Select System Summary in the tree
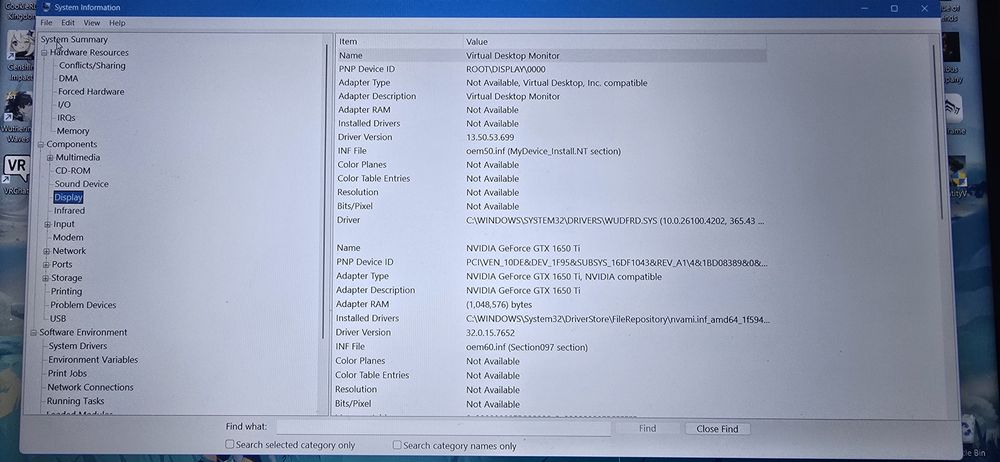1000x462 pixels. 74,40
